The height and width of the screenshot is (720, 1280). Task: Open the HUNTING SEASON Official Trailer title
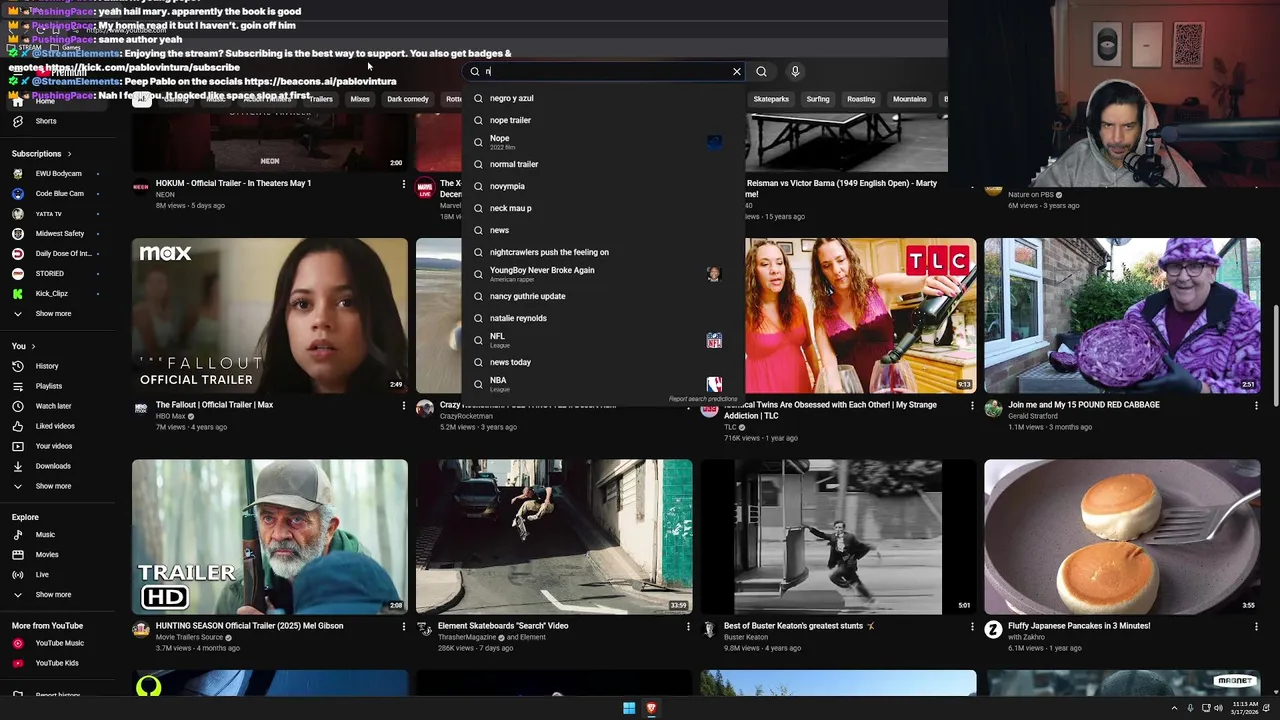pyautogui.click(x=249, y=626)
